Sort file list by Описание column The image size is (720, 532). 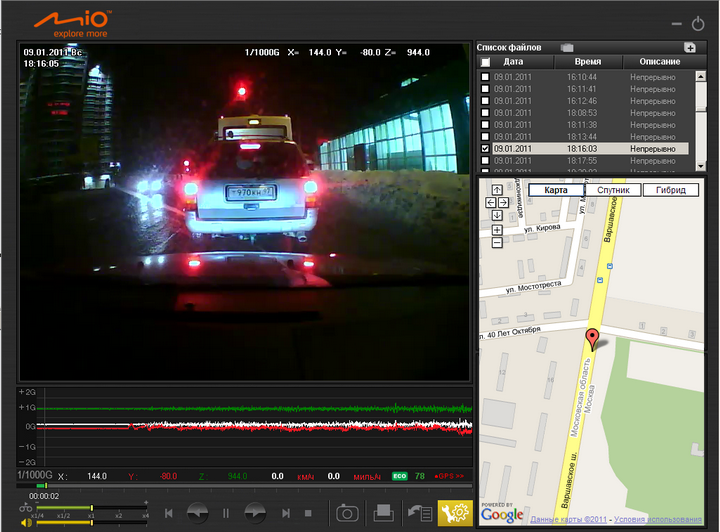(x=660, y=62)
